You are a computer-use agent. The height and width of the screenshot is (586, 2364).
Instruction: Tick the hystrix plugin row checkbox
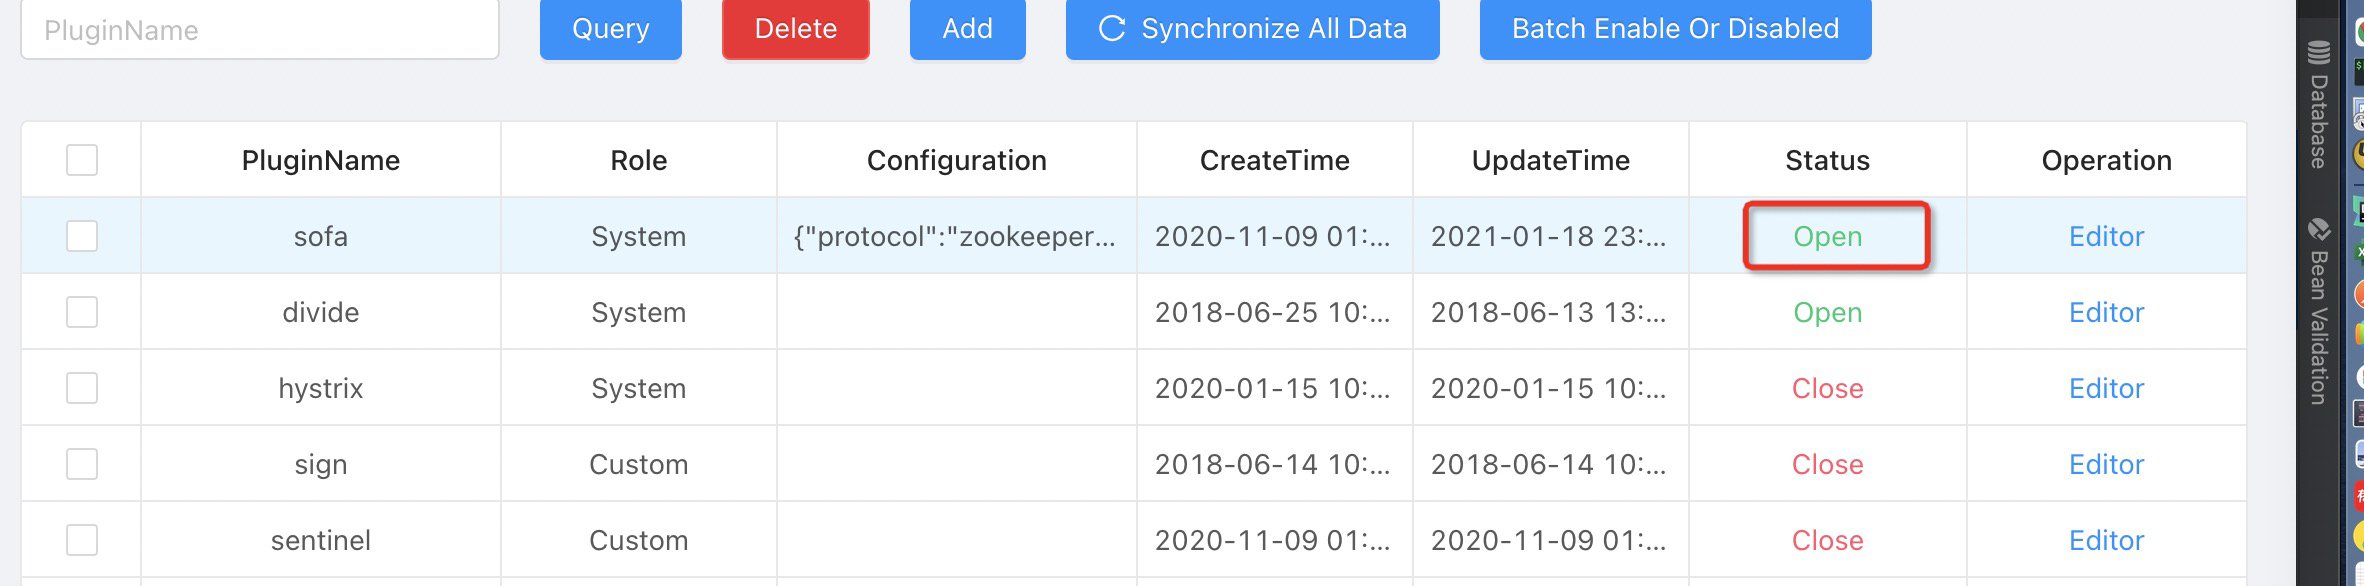[x=82, y=388]
